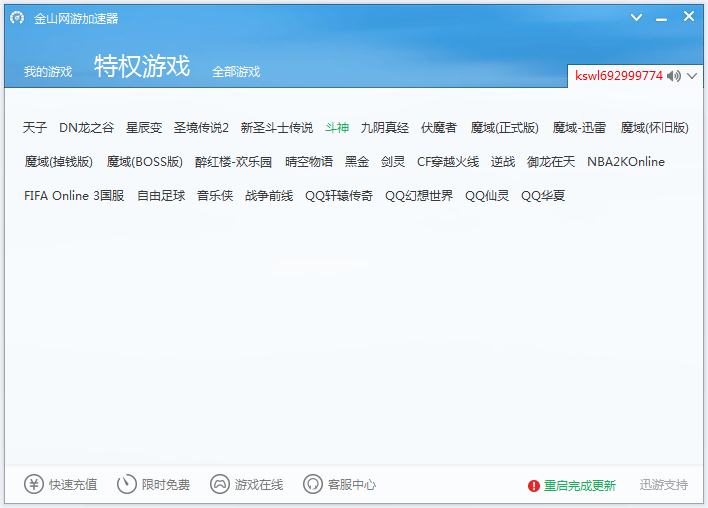The height and width of the screenshot is (508, 708).
Task: Select the game 逆战
Action: pyautogui.click(x=503, y=162)
